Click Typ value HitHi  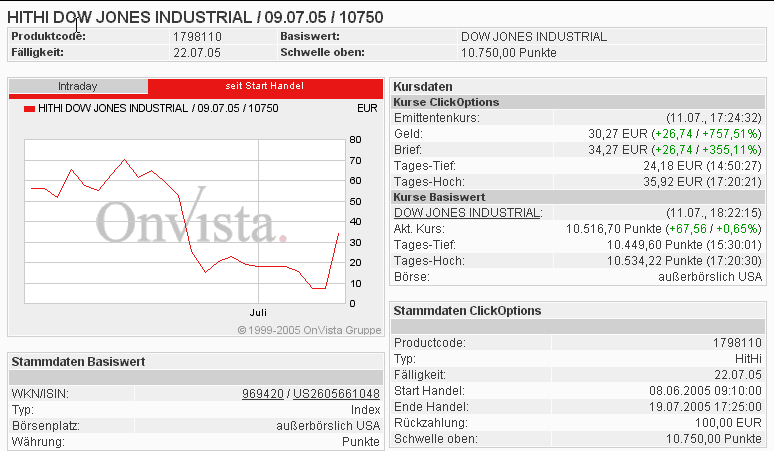[748, 359]
